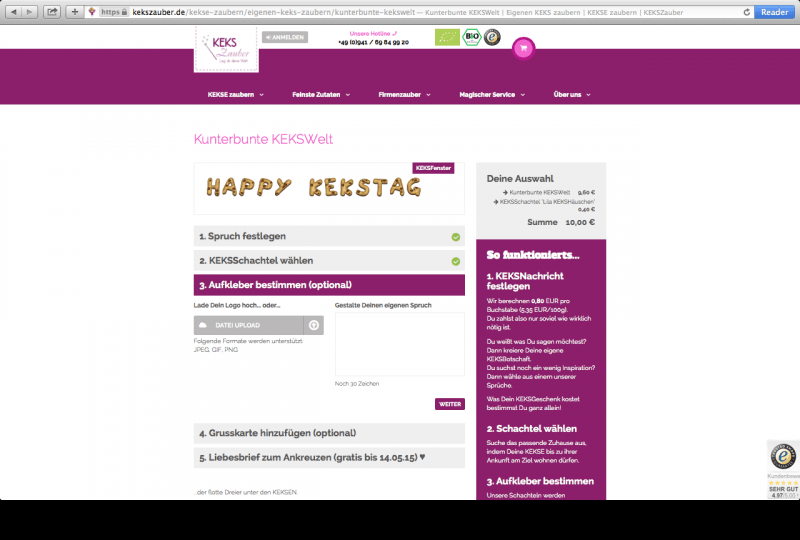Open the KEKSE zaubern menu
800x540 pixels.
tap(236, 94)
